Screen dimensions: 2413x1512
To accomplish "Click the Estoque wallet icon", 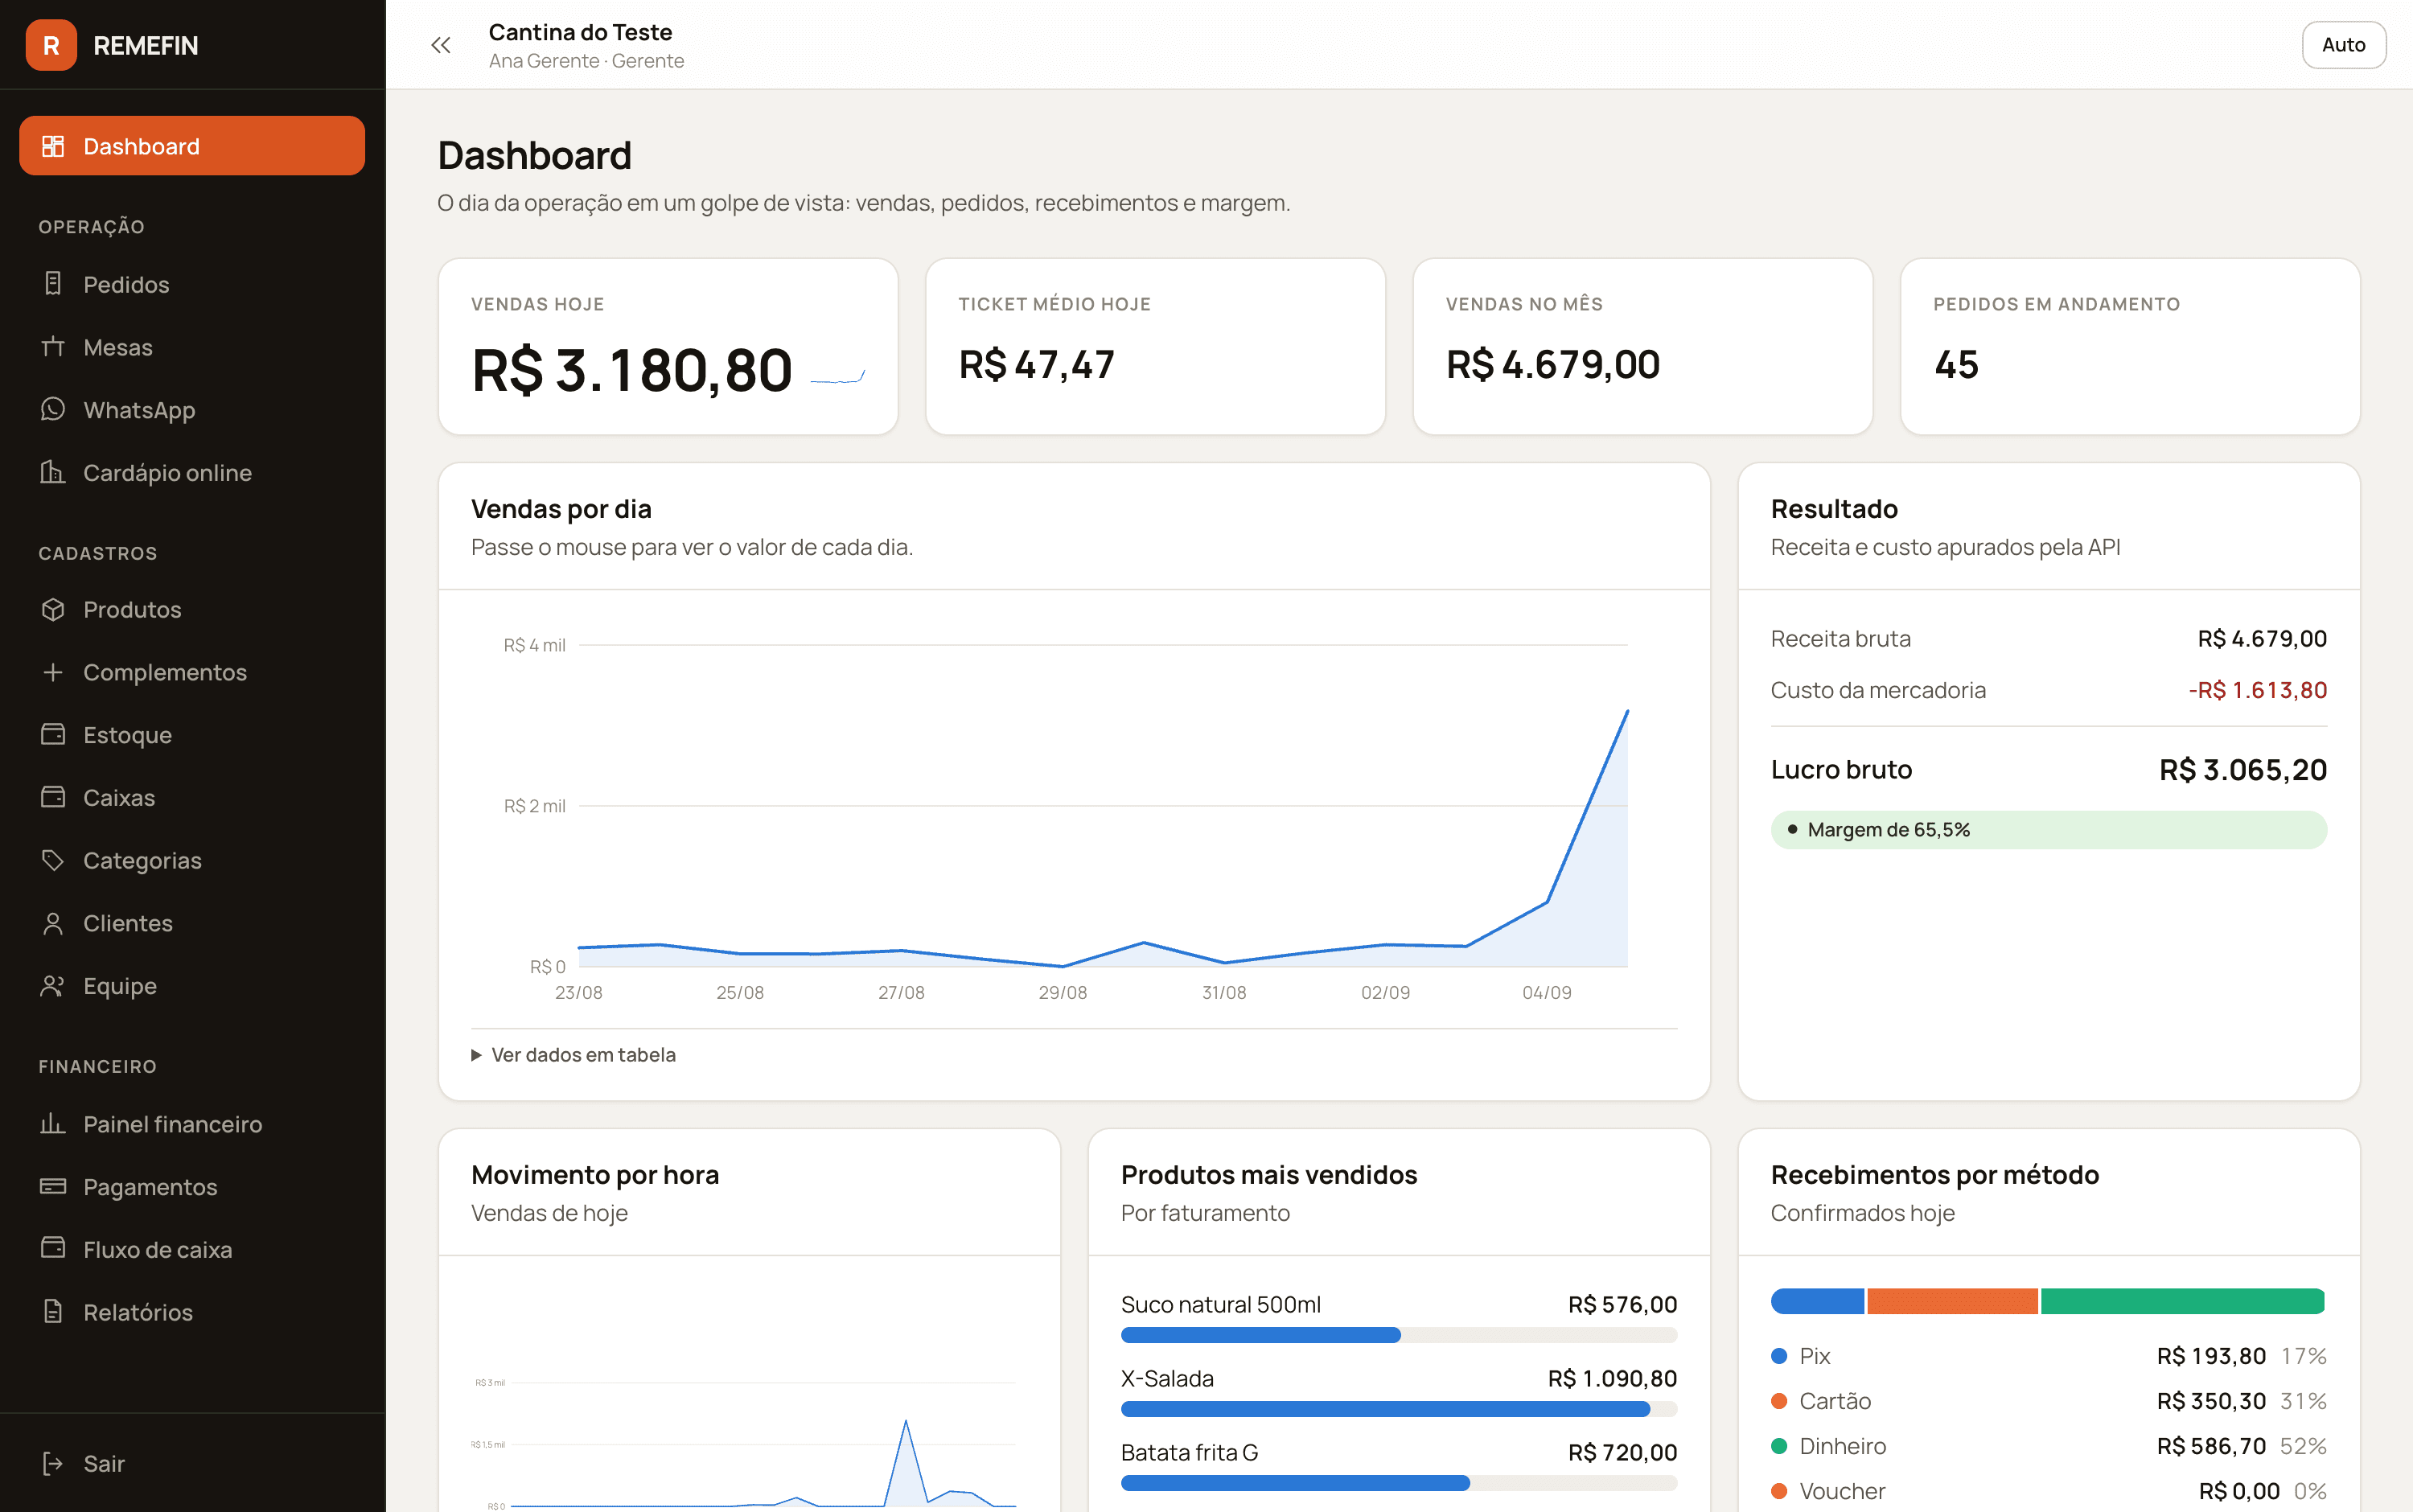I will 53,735.
